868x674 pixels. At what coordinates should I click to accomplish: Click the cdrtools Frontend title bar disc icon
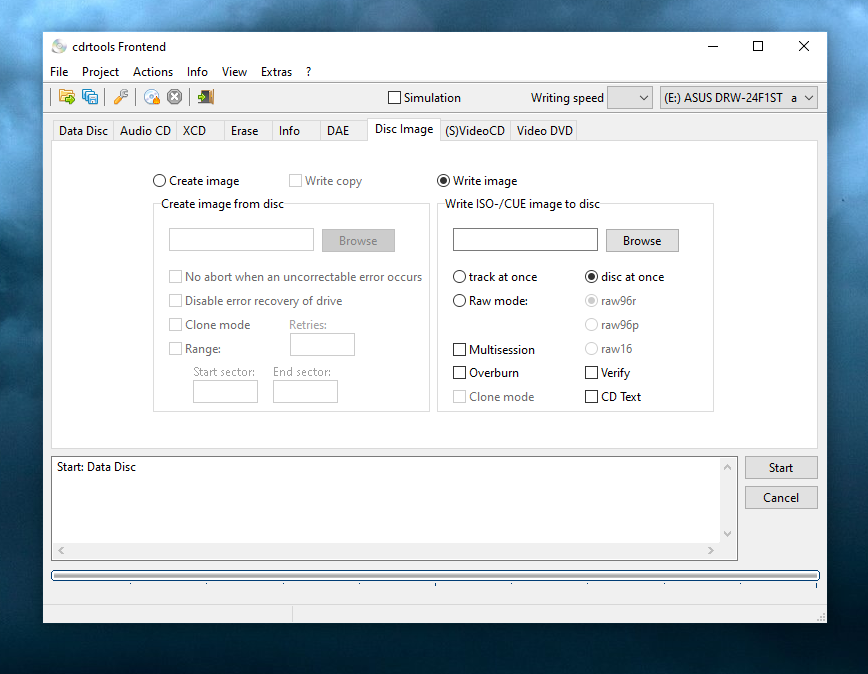coord(59,46)
